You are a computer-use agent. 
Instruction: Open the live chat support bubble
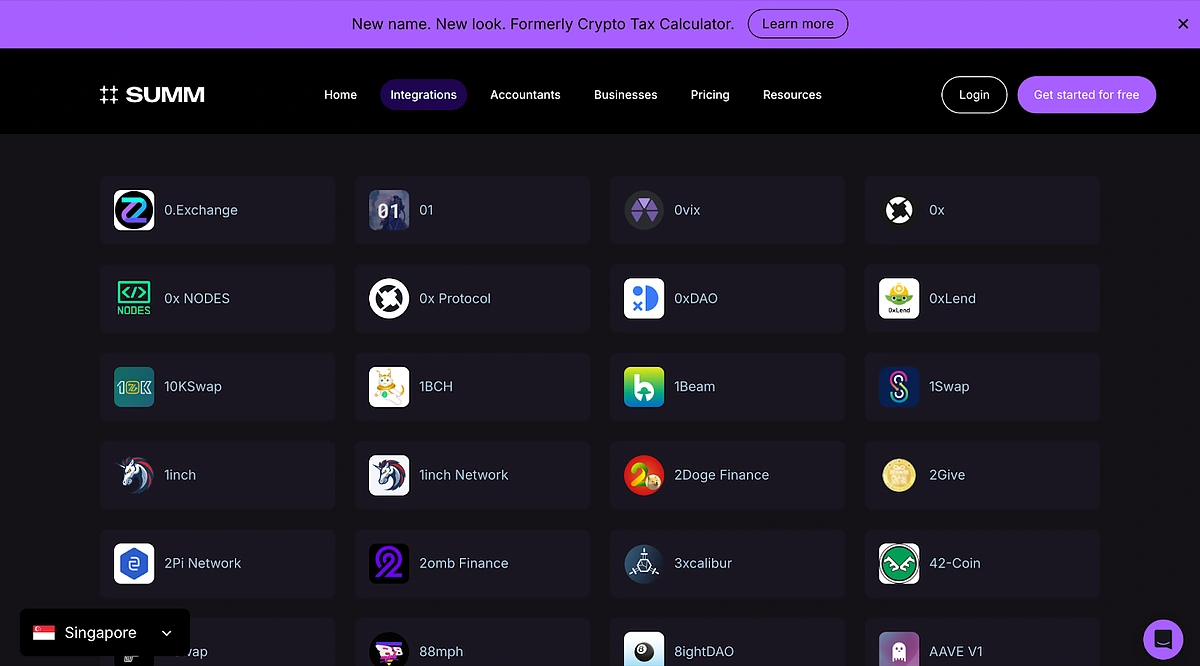1163,638
